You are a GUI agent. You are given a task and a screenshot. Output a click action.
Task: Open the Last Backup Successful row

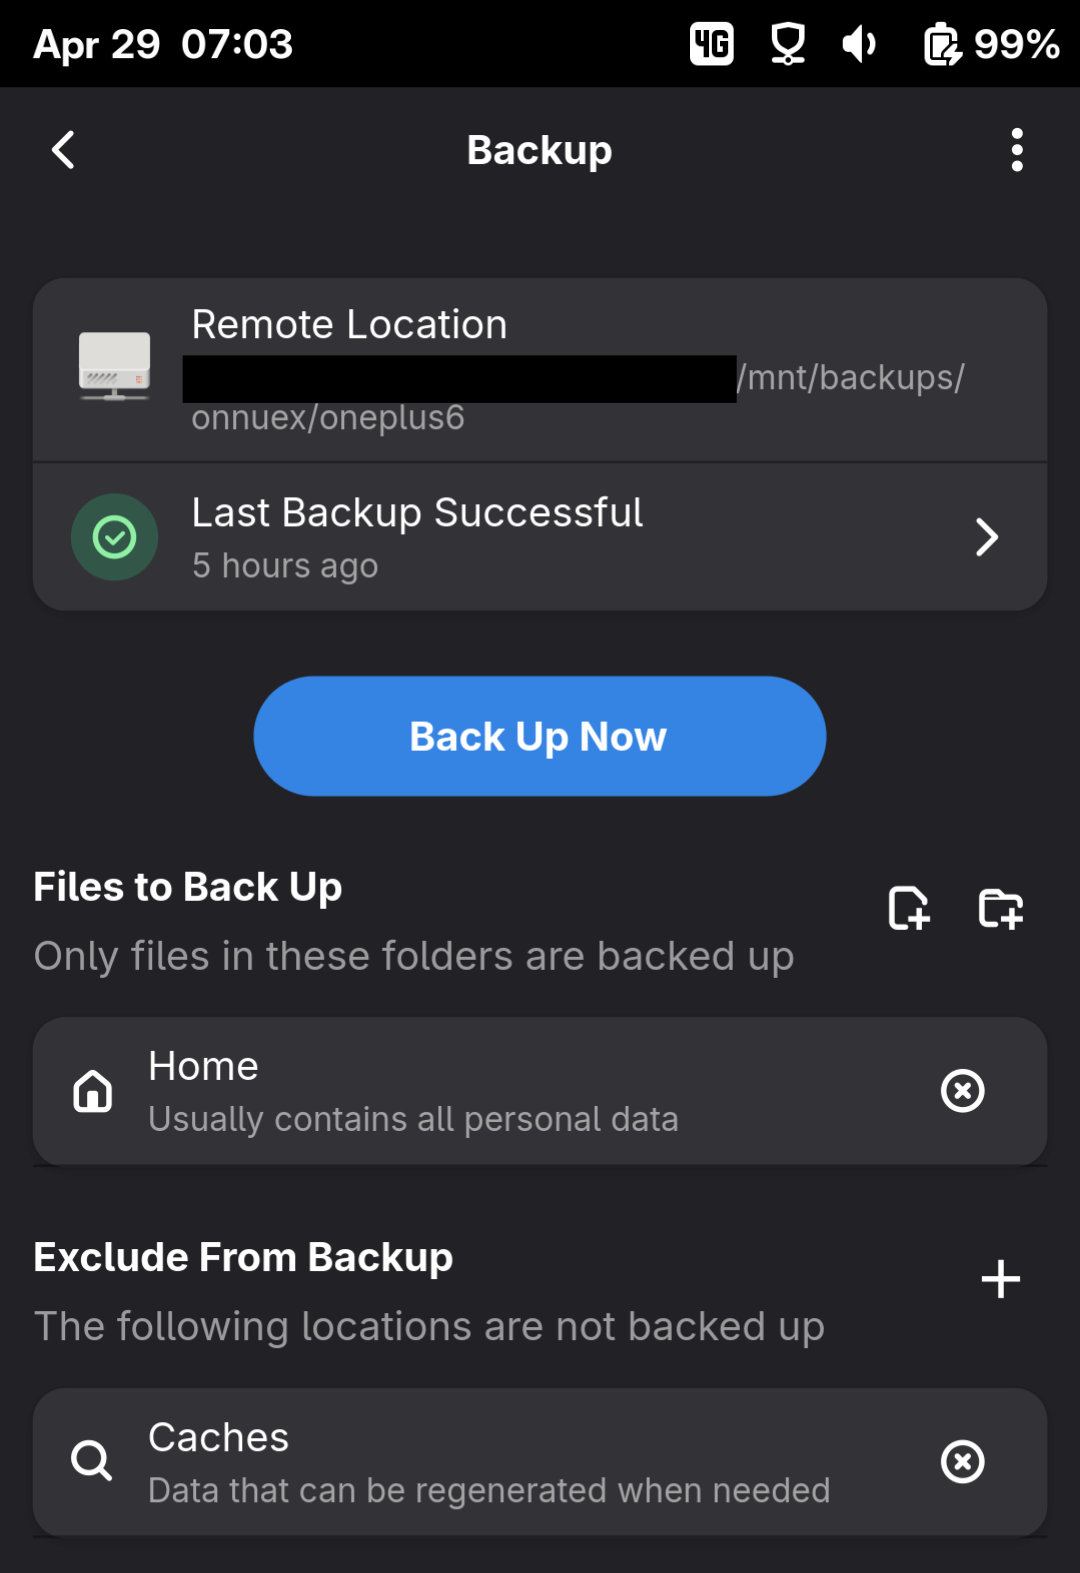[540, 538]
